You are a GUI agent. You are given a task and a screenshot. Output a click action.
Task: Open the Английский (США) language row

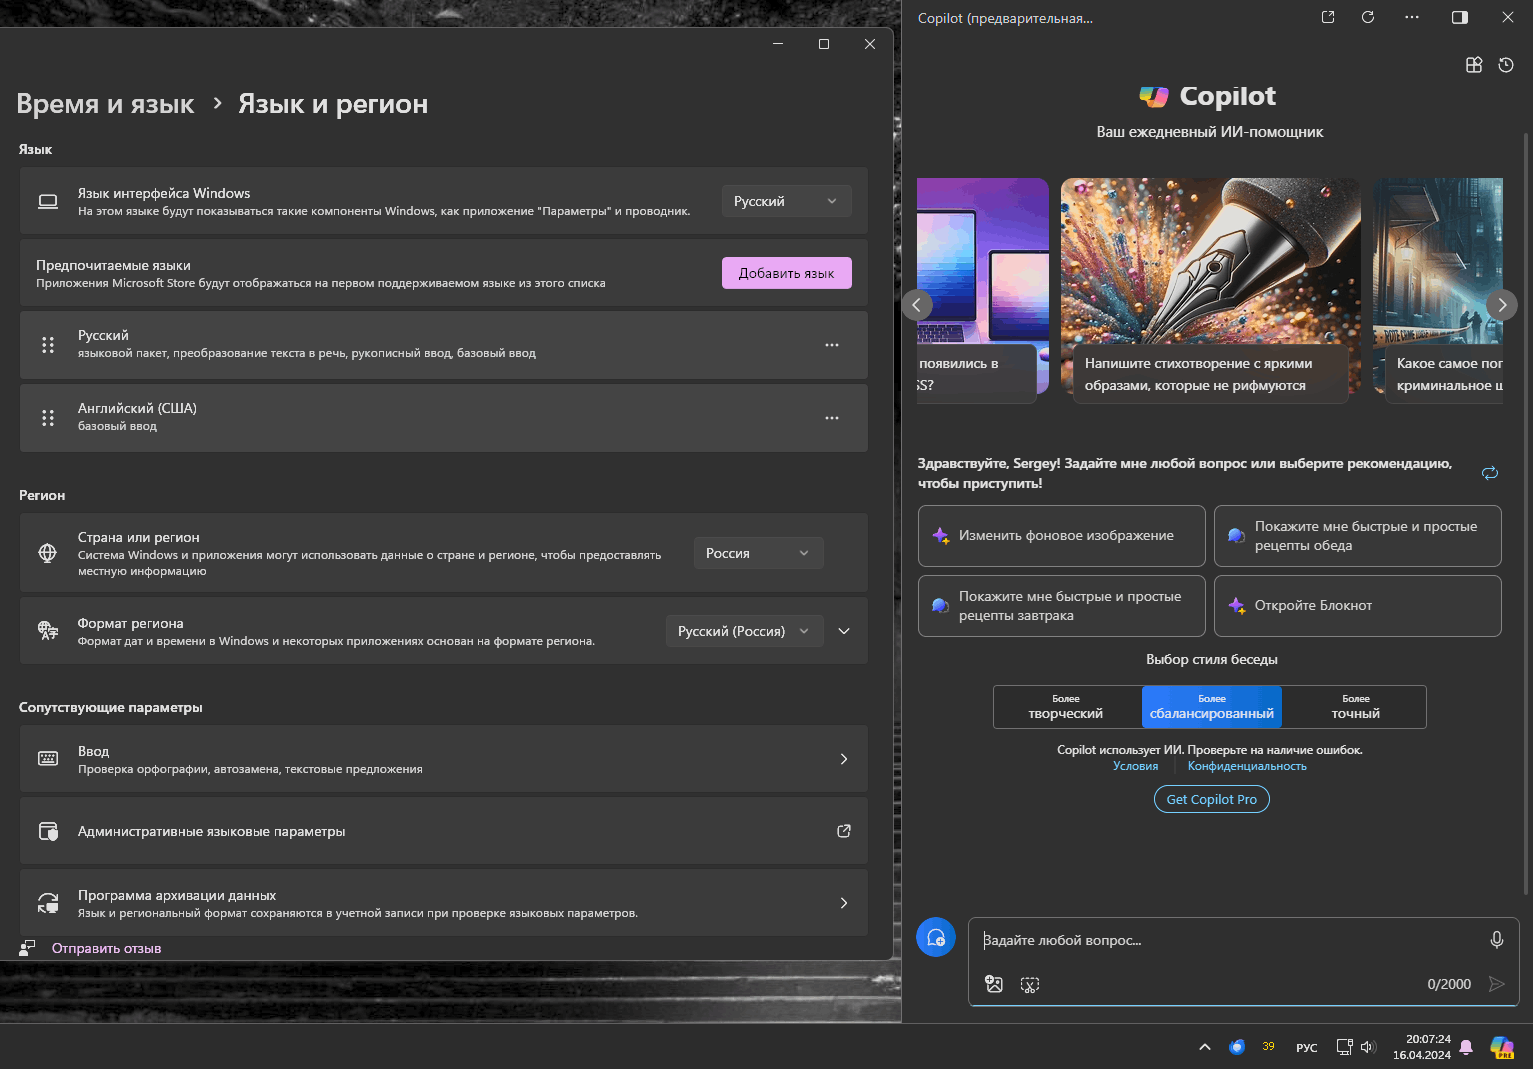click(x=444, y=418)
